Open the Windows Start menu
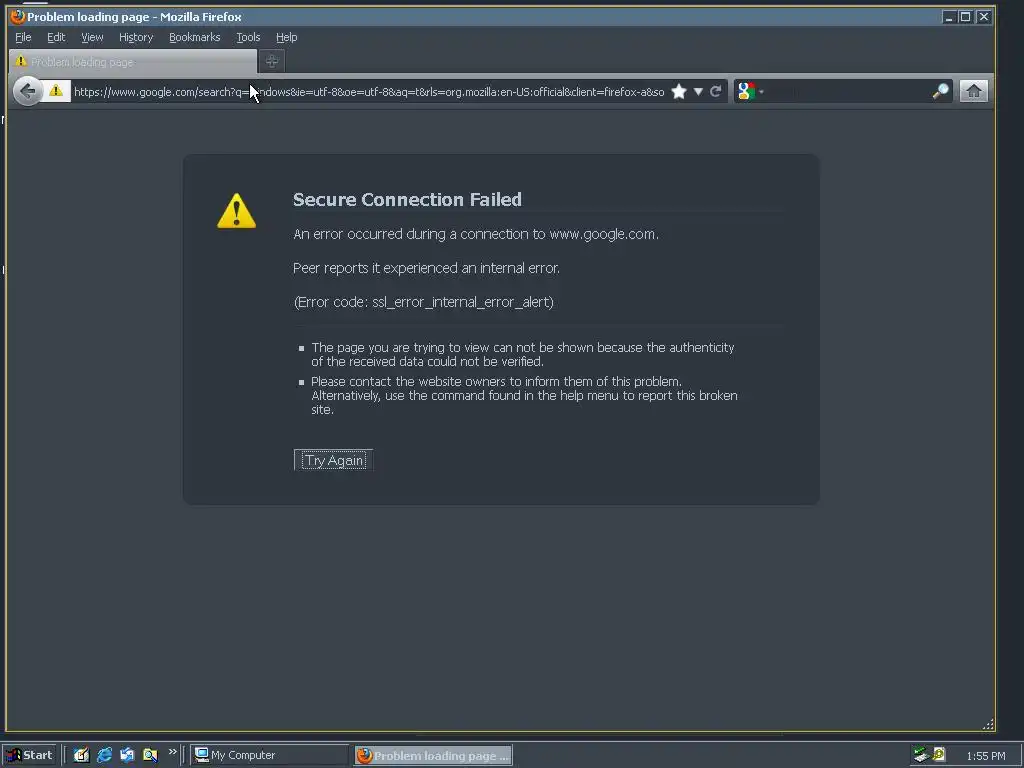The height and width of the screenshot is (768, 1024). coord(30,755)
